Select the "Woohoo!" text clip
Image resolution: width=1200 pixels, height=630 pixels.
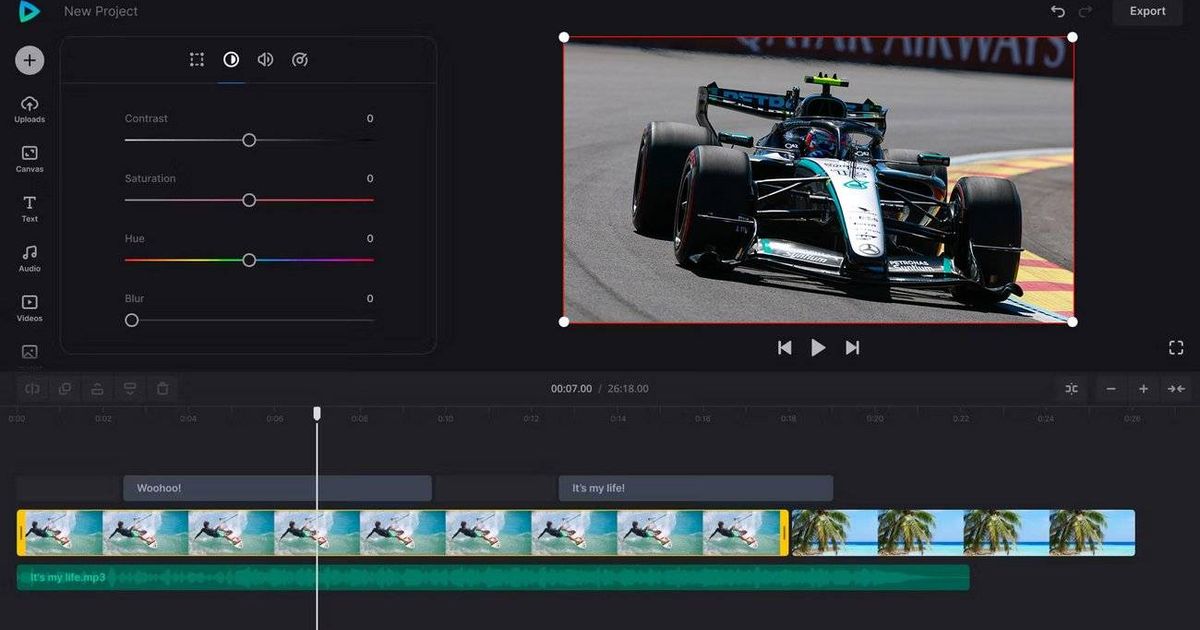(x=277, y=488)
